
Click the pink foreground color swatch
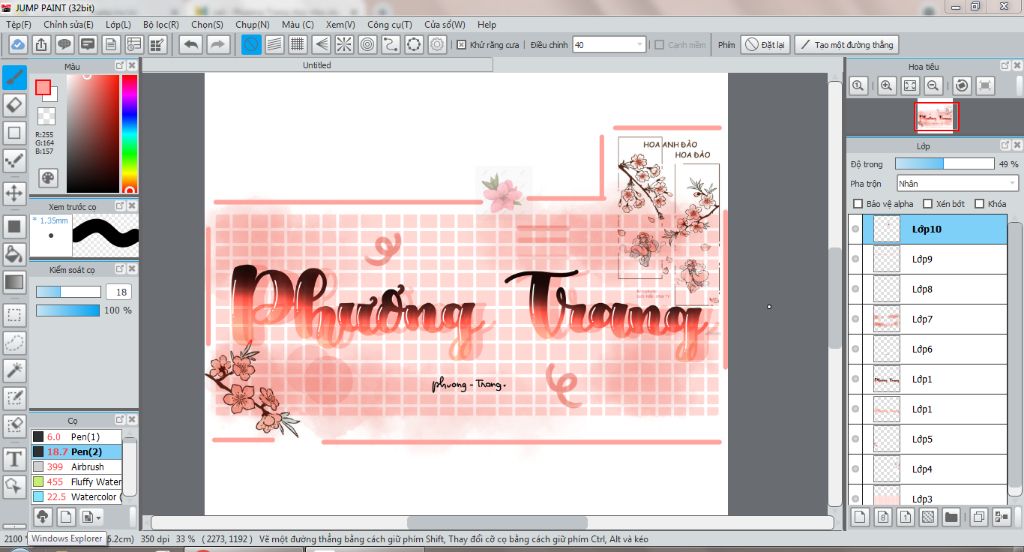pyautogui.click(x=43, y=88)
